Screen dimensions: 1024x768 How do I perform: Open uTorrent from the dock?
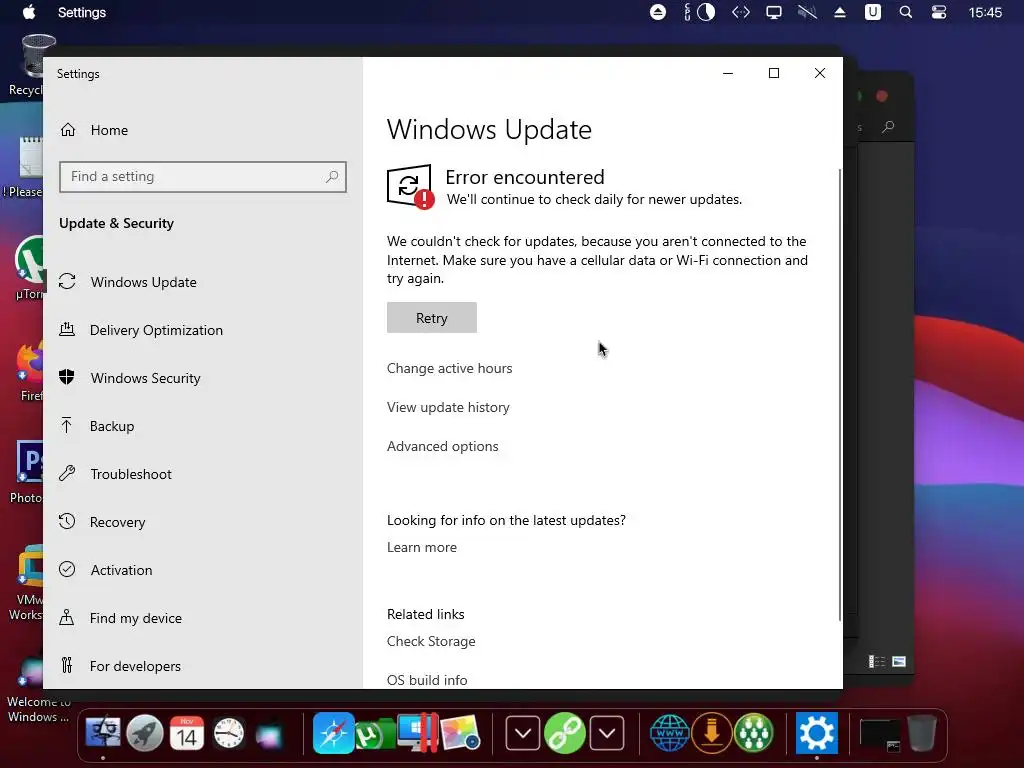pos(374,735)
